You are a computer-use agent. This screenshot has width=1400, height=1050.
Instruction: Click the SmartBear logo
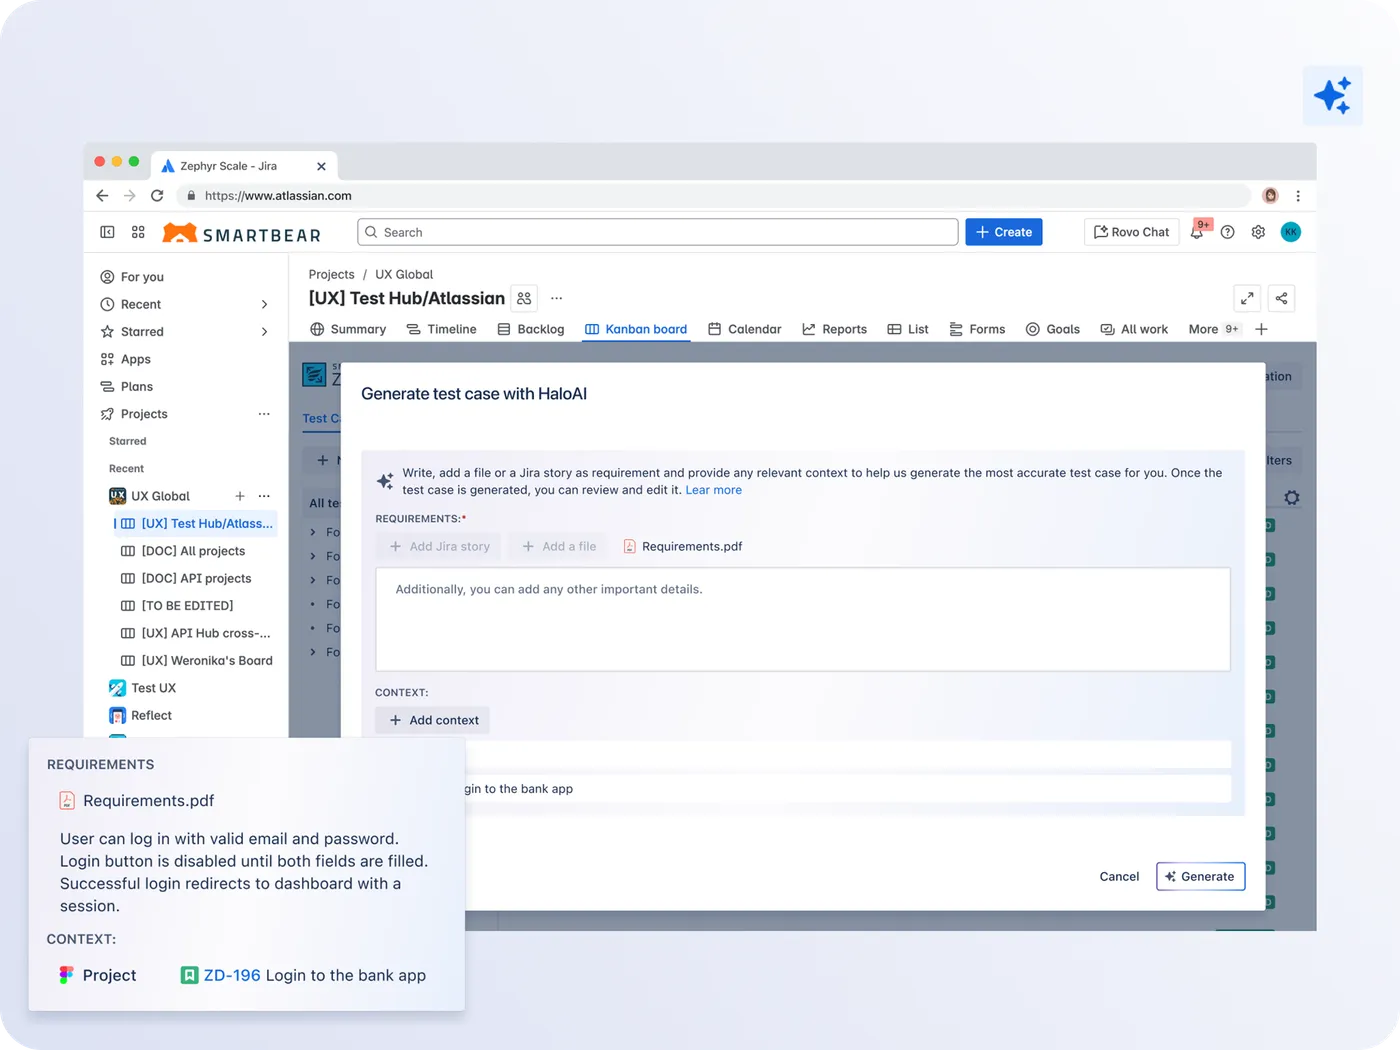pyautogui.click(x=242, y=233)
